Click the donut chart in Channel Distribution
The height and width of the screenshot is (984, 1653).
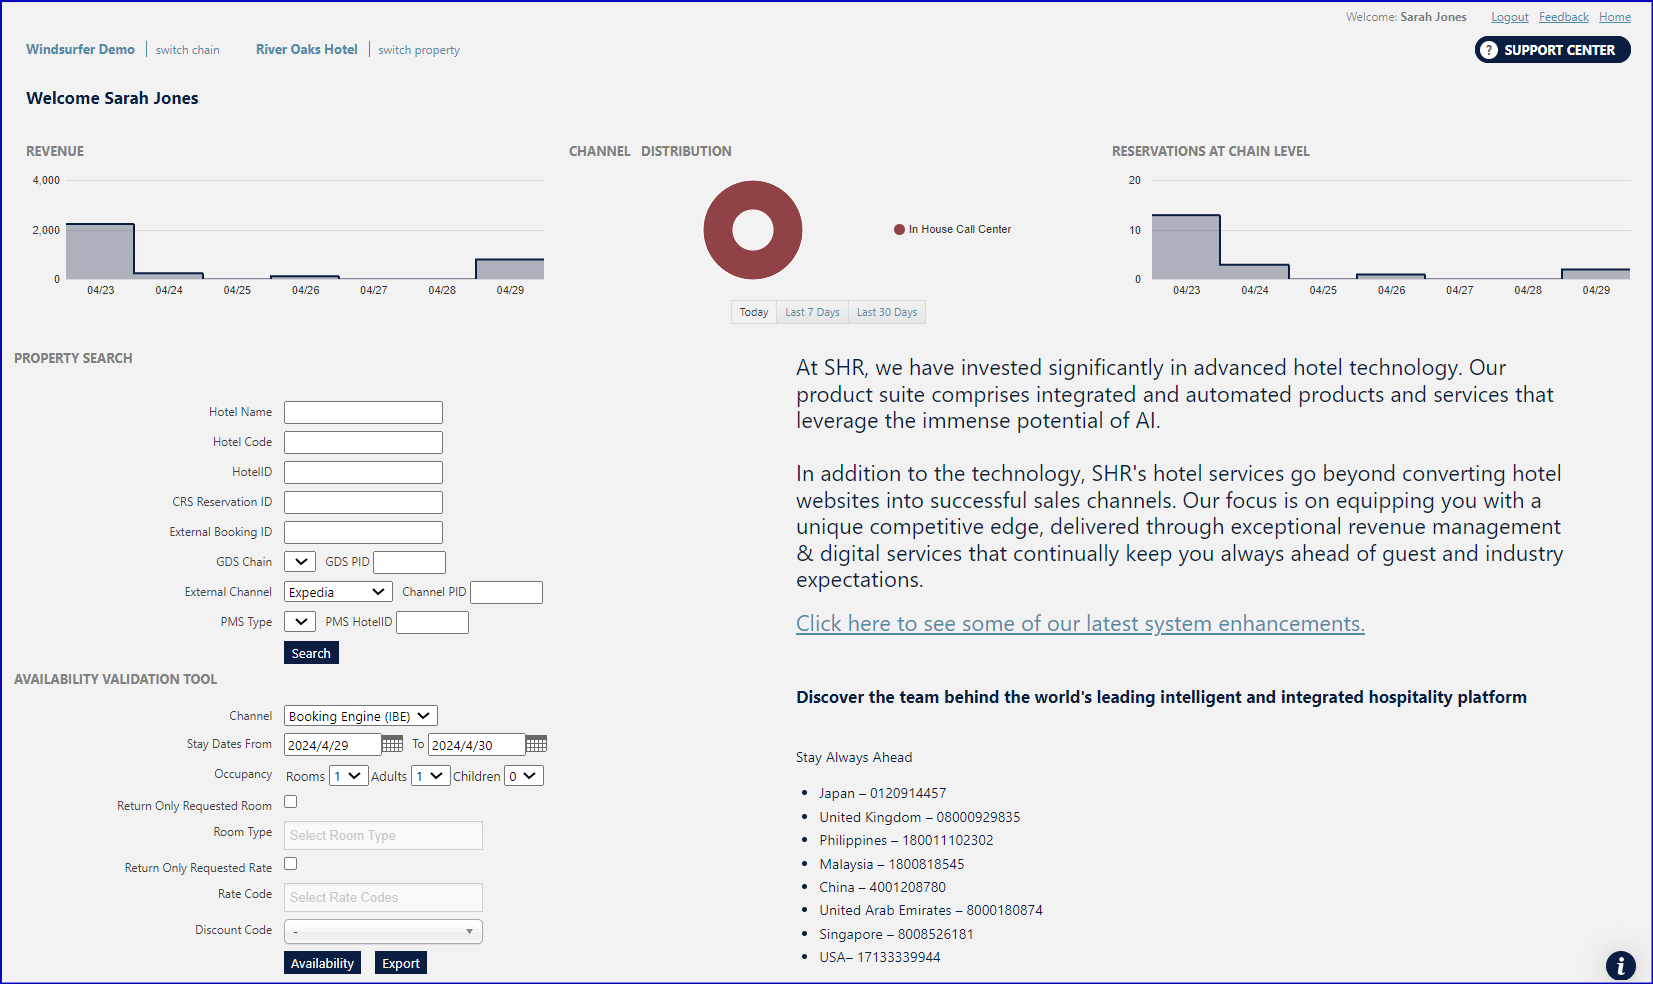[x=753, y=230]
